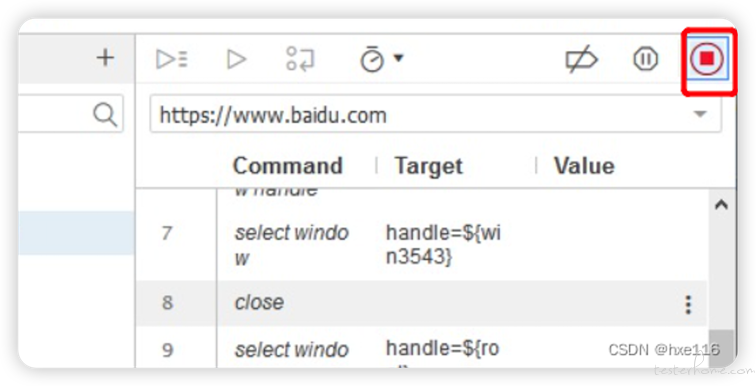The width and height of the screenshot is (756, 386).
Task: Click the scrollbar up arrow in command list
Action: (721, 204)
